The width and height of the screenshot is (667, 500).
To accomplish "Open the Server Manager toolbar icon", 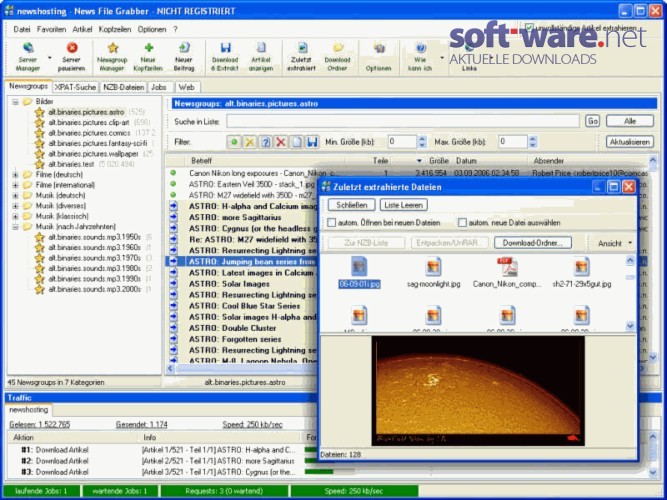I will tap(28, 48).
